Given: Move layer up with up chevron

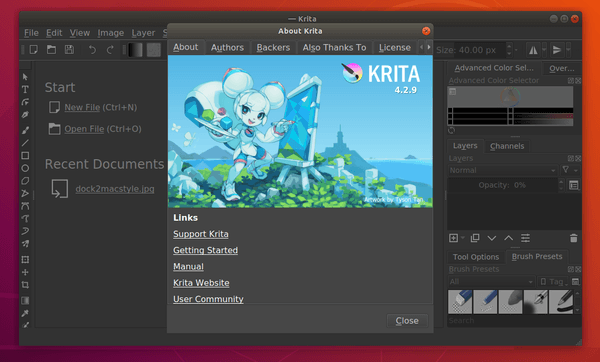Looking at the screenshot, I should (509, 238).
